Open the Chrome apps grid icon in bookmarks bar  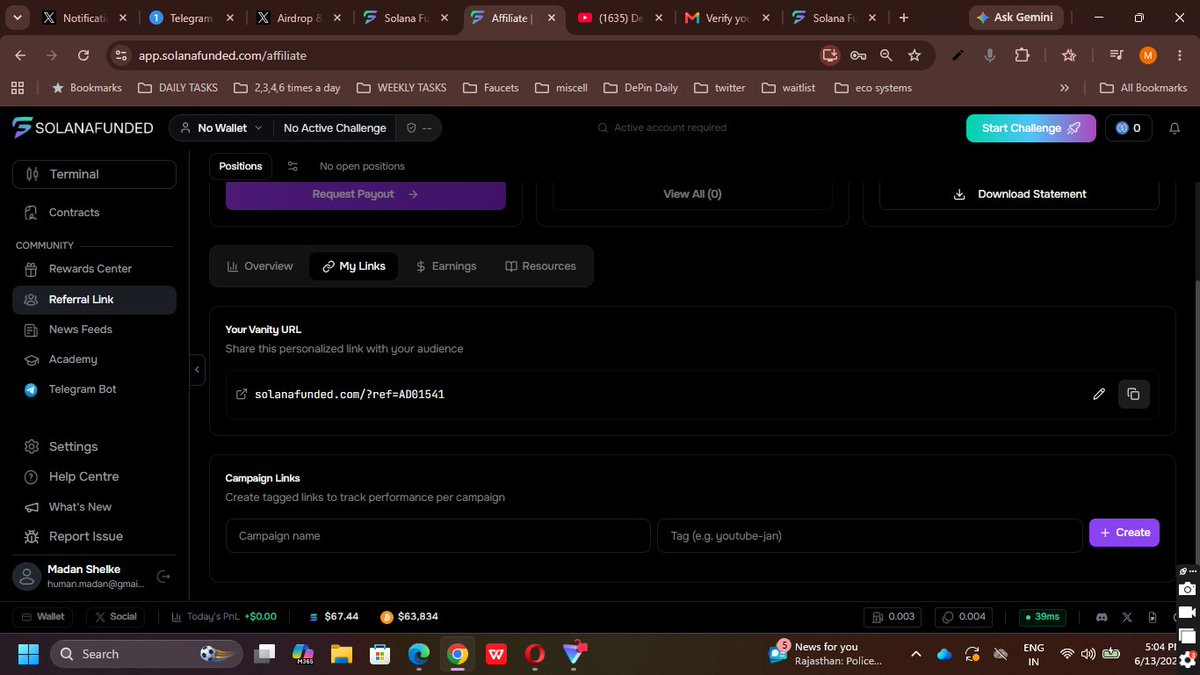point(17,88)
